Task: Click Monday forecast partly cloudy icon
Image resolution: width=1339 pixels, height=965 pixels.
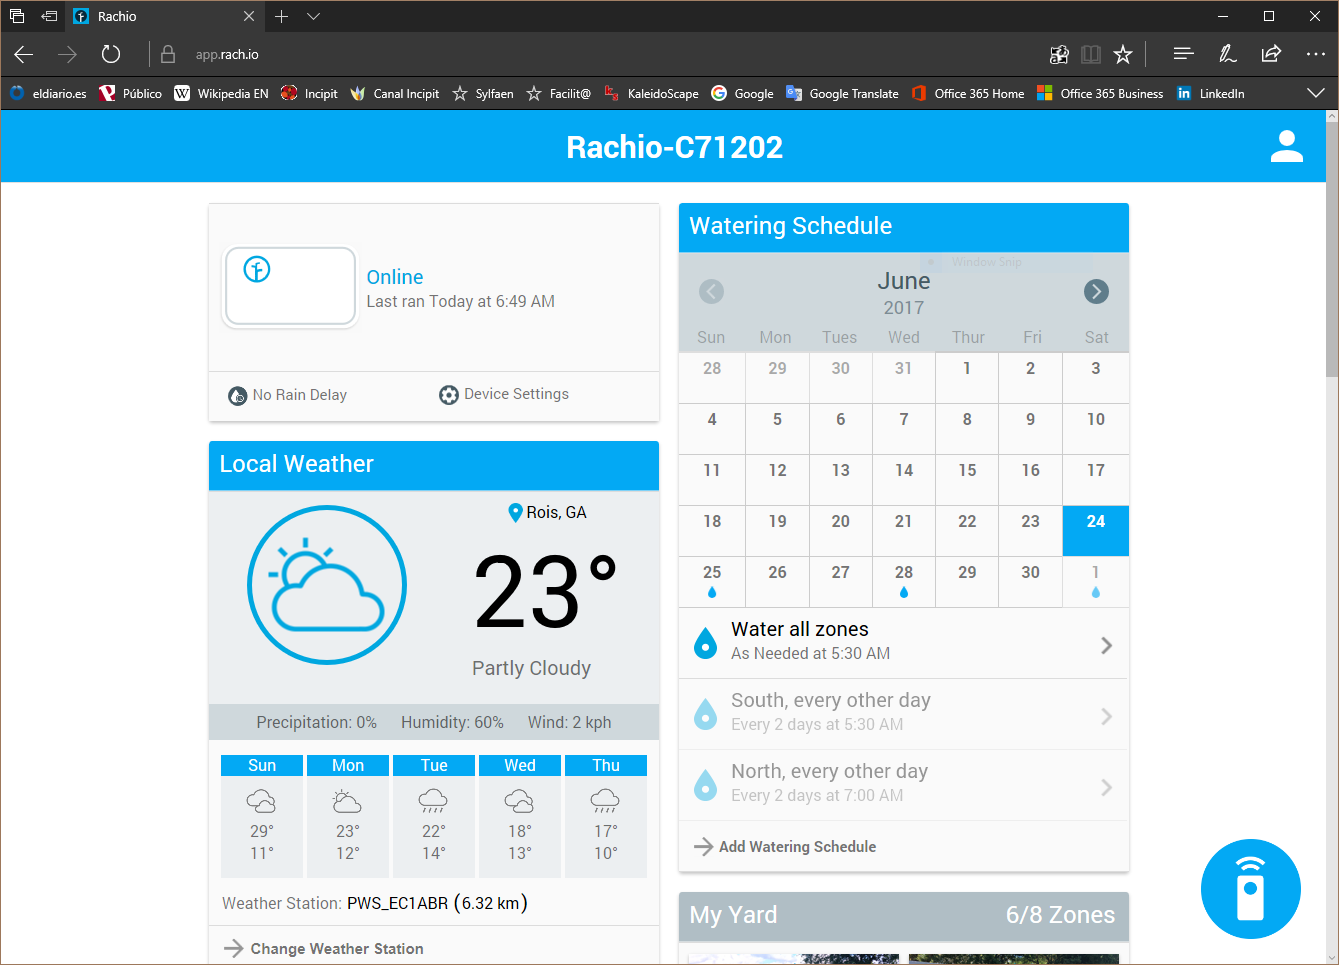Action: (x=347, y=801)
